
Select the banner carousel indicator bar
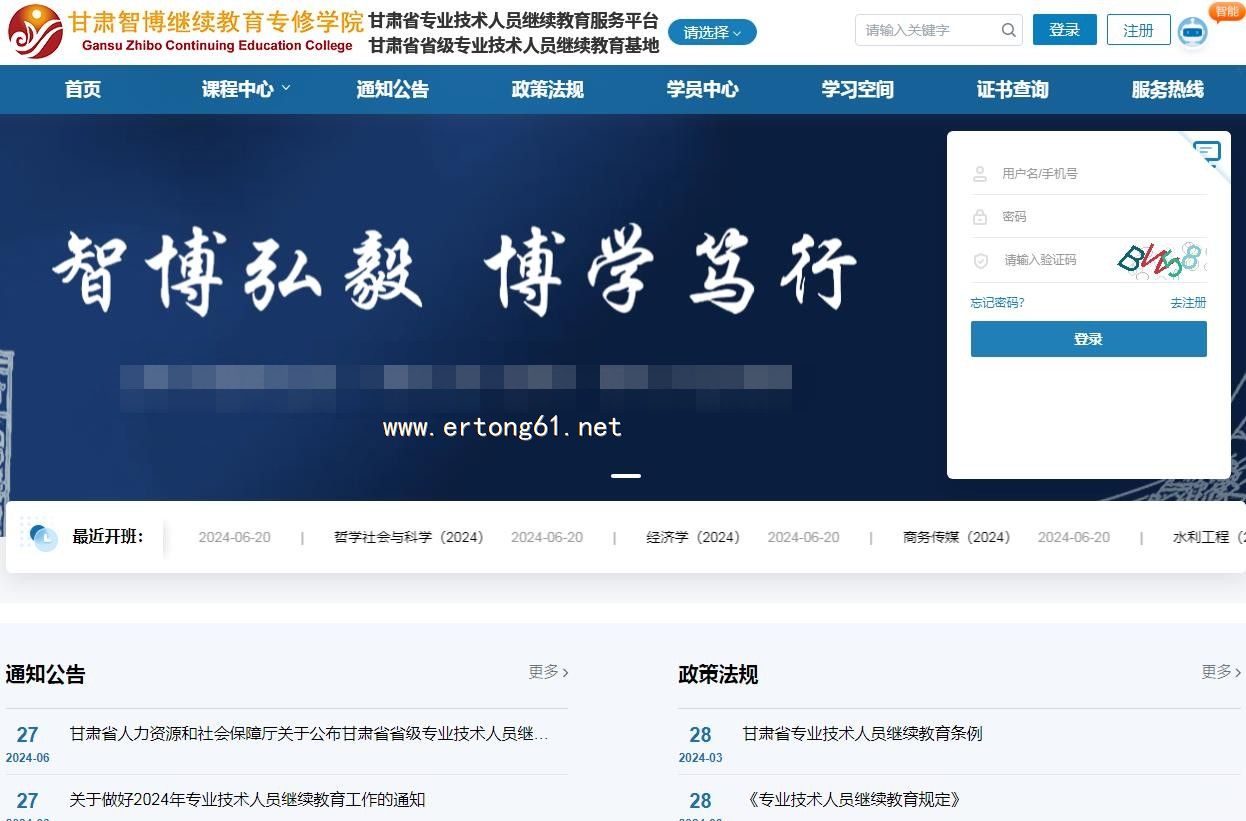click(x=626, y=476)
